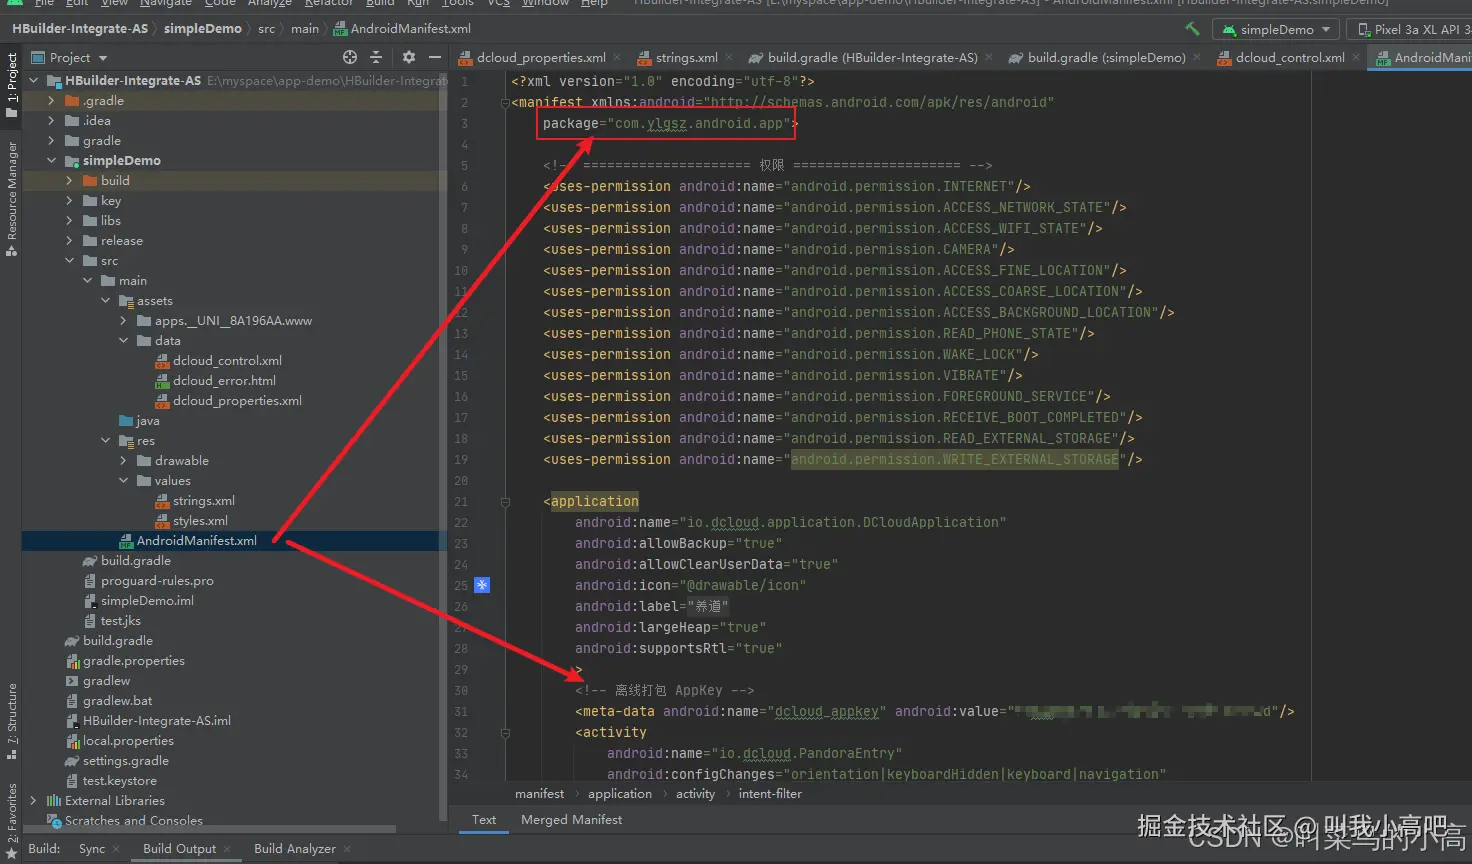Expand the libs folder
This screenshot has width=1472, height=864.
pos(70,220)
